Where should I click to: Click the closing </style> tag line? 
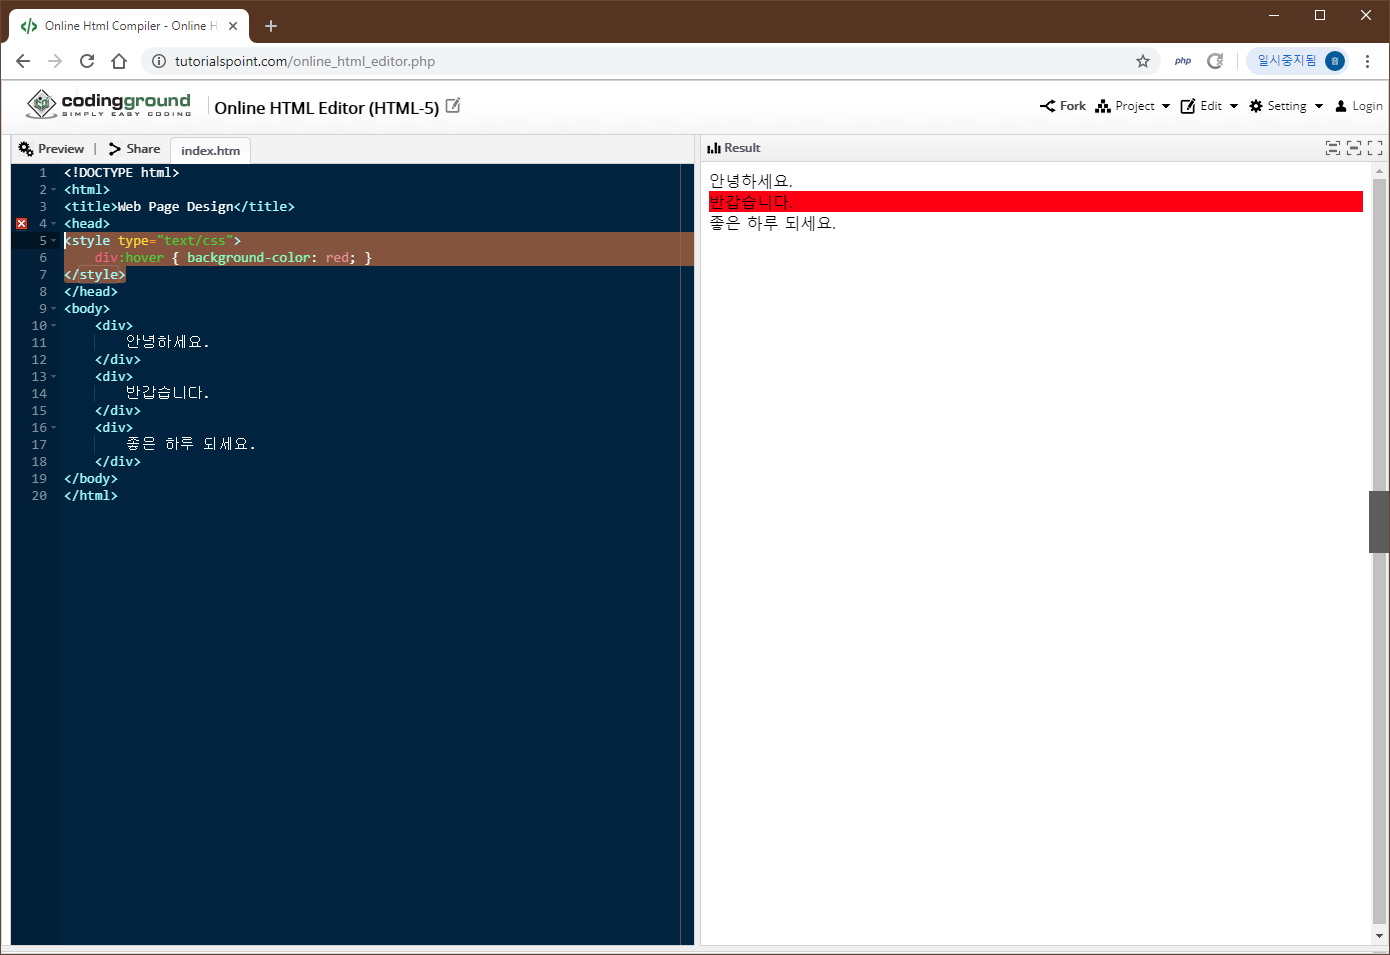click(95, 275)
